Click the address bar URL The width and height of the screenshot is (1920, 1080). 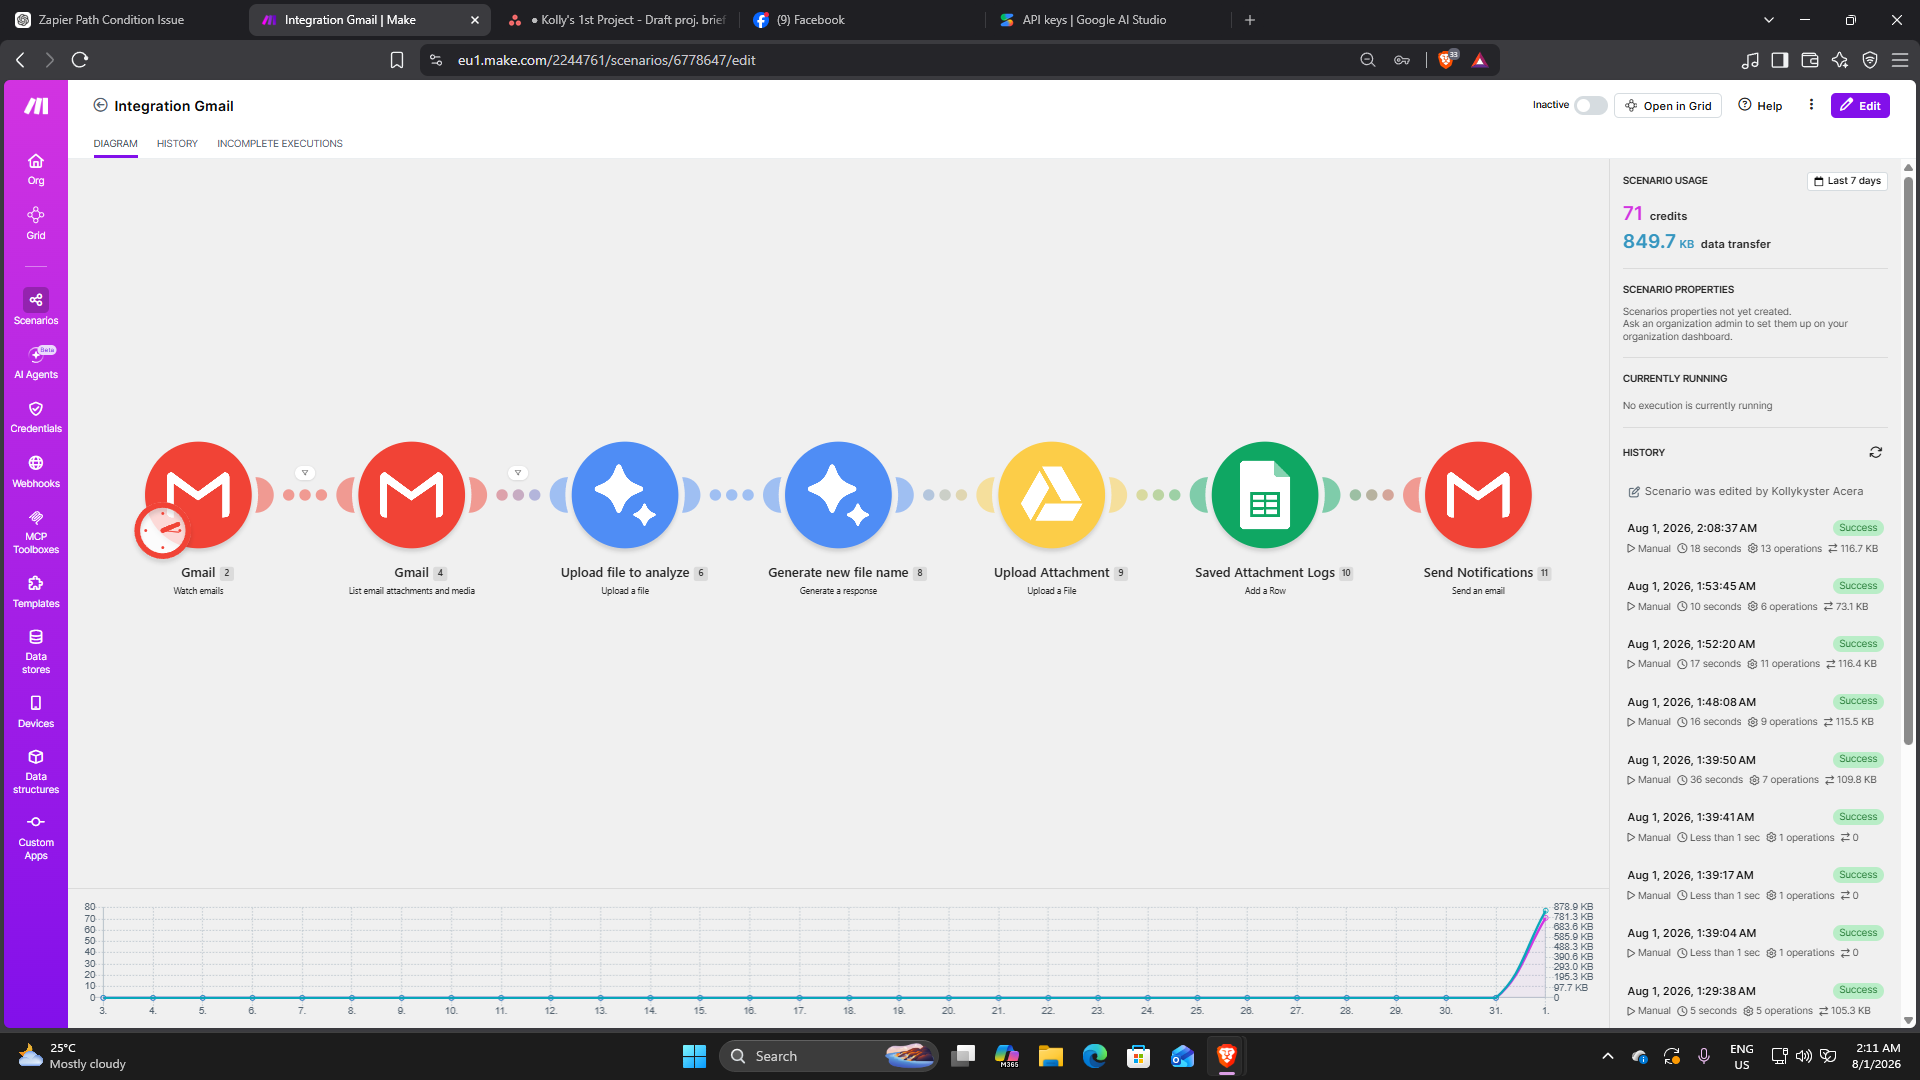606,60
